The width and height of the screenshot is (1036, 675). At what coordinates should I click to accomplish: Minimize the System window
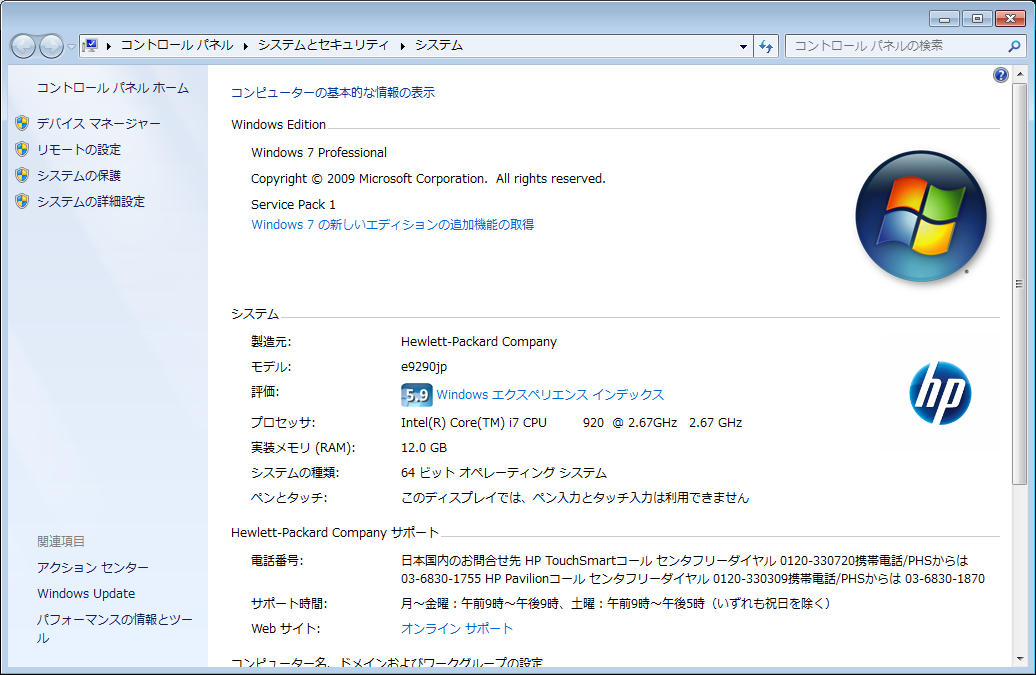coord(944,18)
